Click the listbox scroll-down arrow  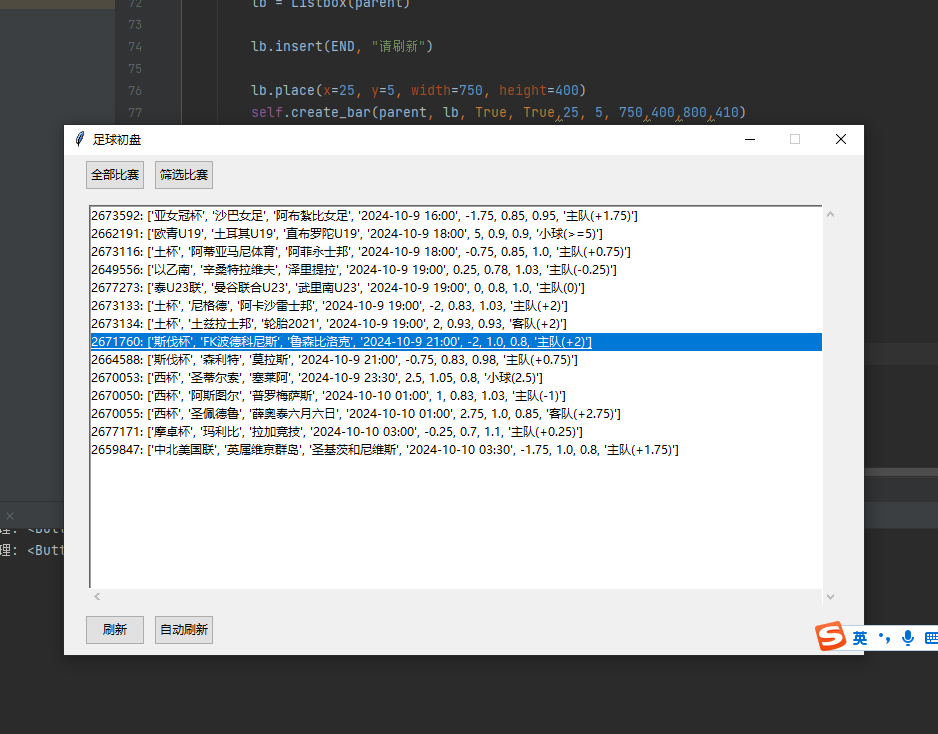click(830, 596)
